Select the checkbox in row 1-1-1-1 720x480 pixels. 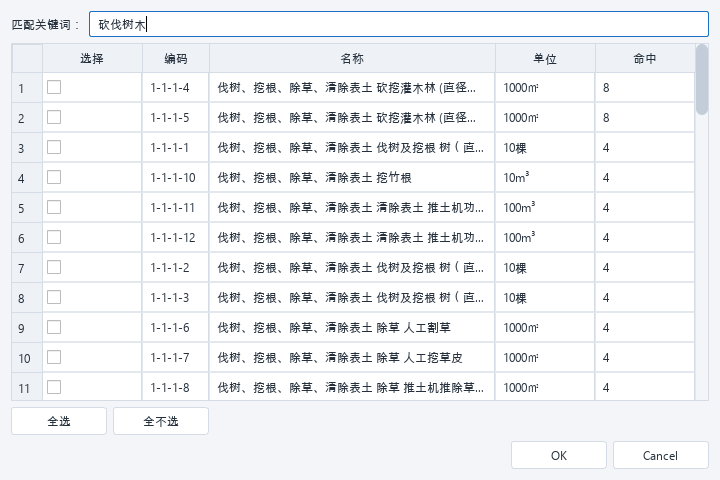click(54, 147)
